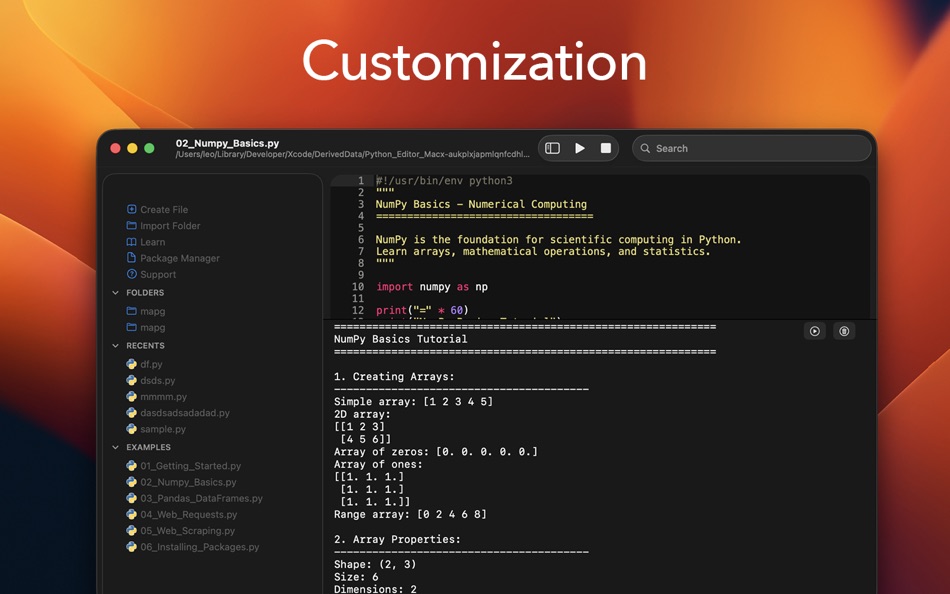The image size is (950, 594).
Task: Open the Import Folder icon
Action: click(x=131, y=225)
